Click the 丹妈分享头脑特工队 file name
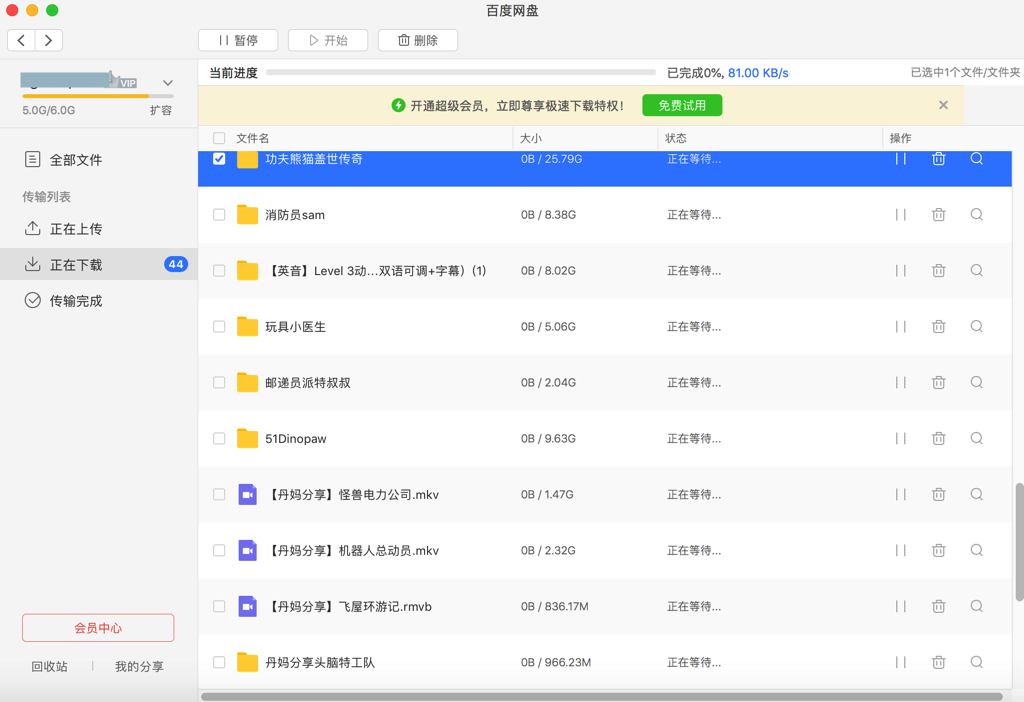This screenshot has width=1024, height=702. point(320,663)
